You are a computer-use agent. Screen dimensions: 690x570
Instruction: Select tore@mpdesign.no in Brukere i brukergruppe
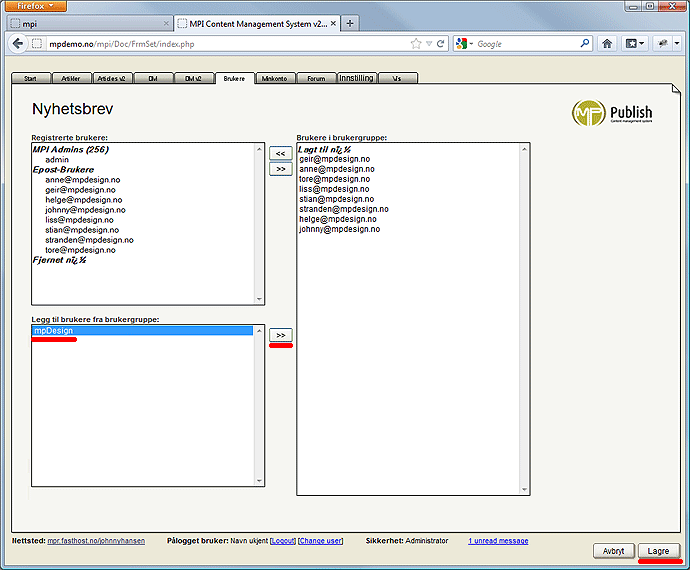click(x=335, y=179)
